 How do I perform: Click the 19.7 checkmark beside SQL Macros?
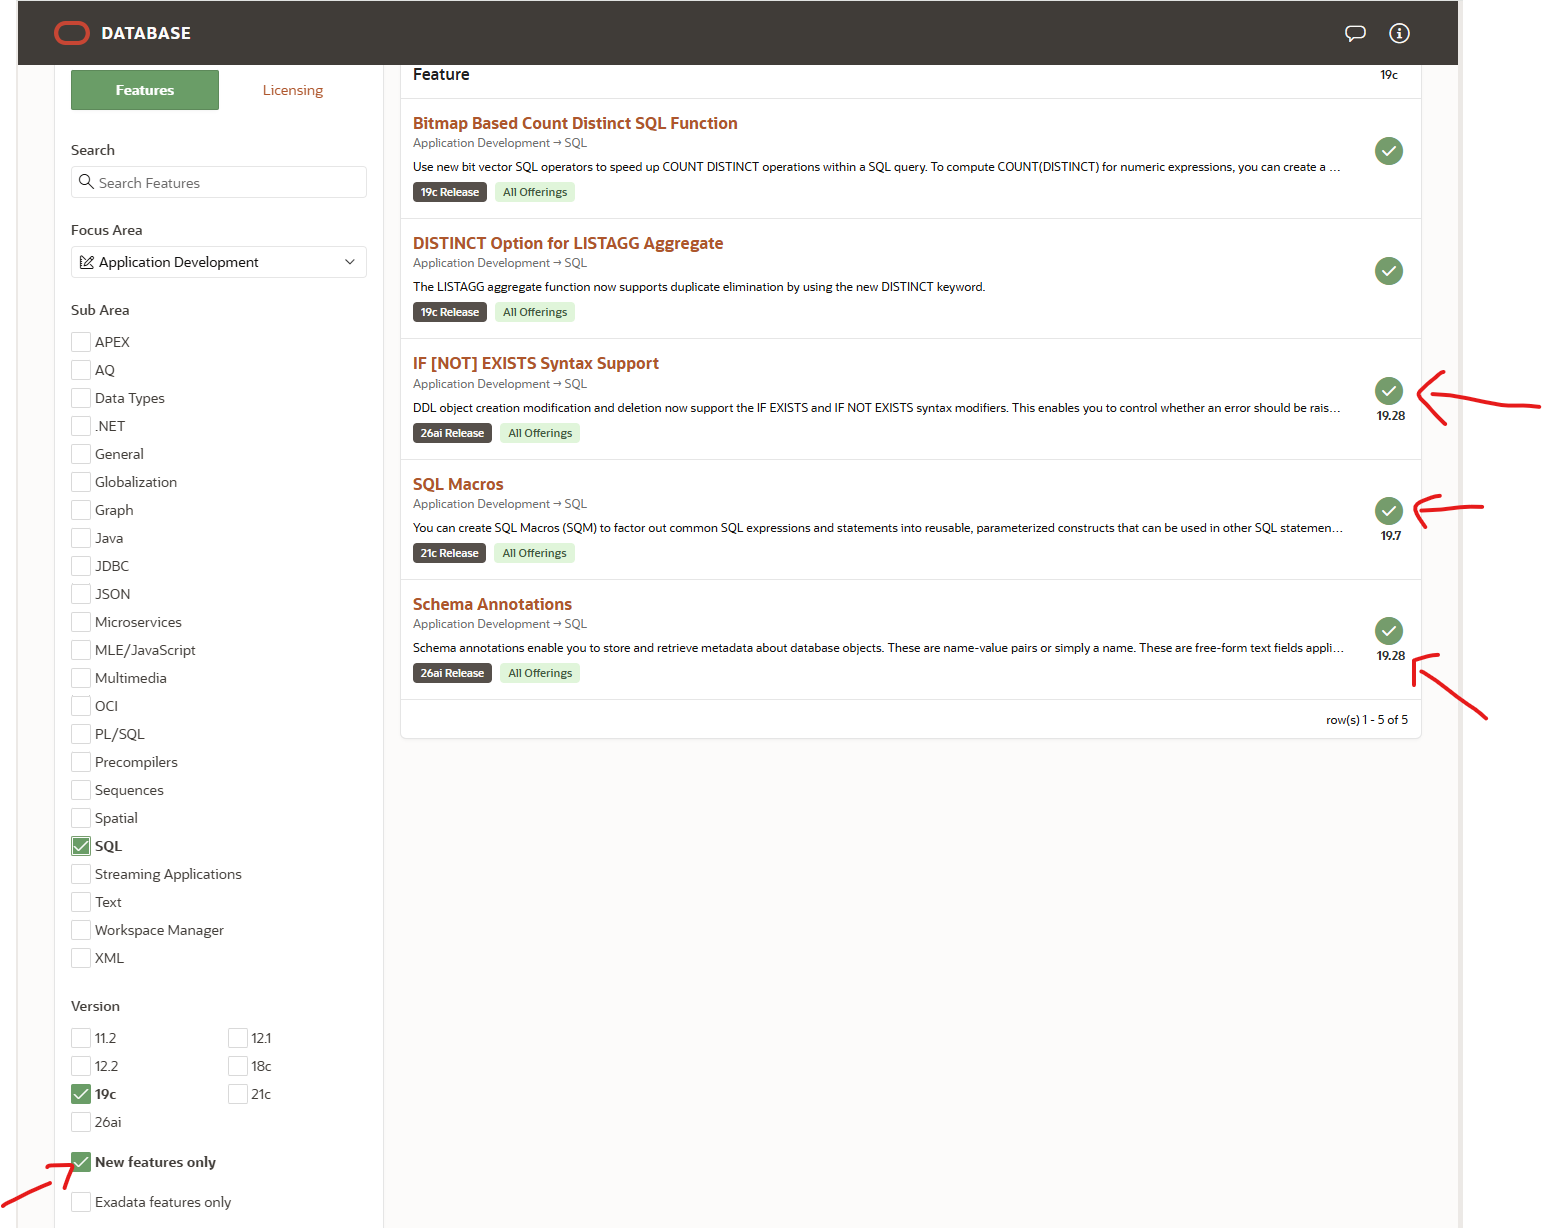click(x=1388, y=511)
